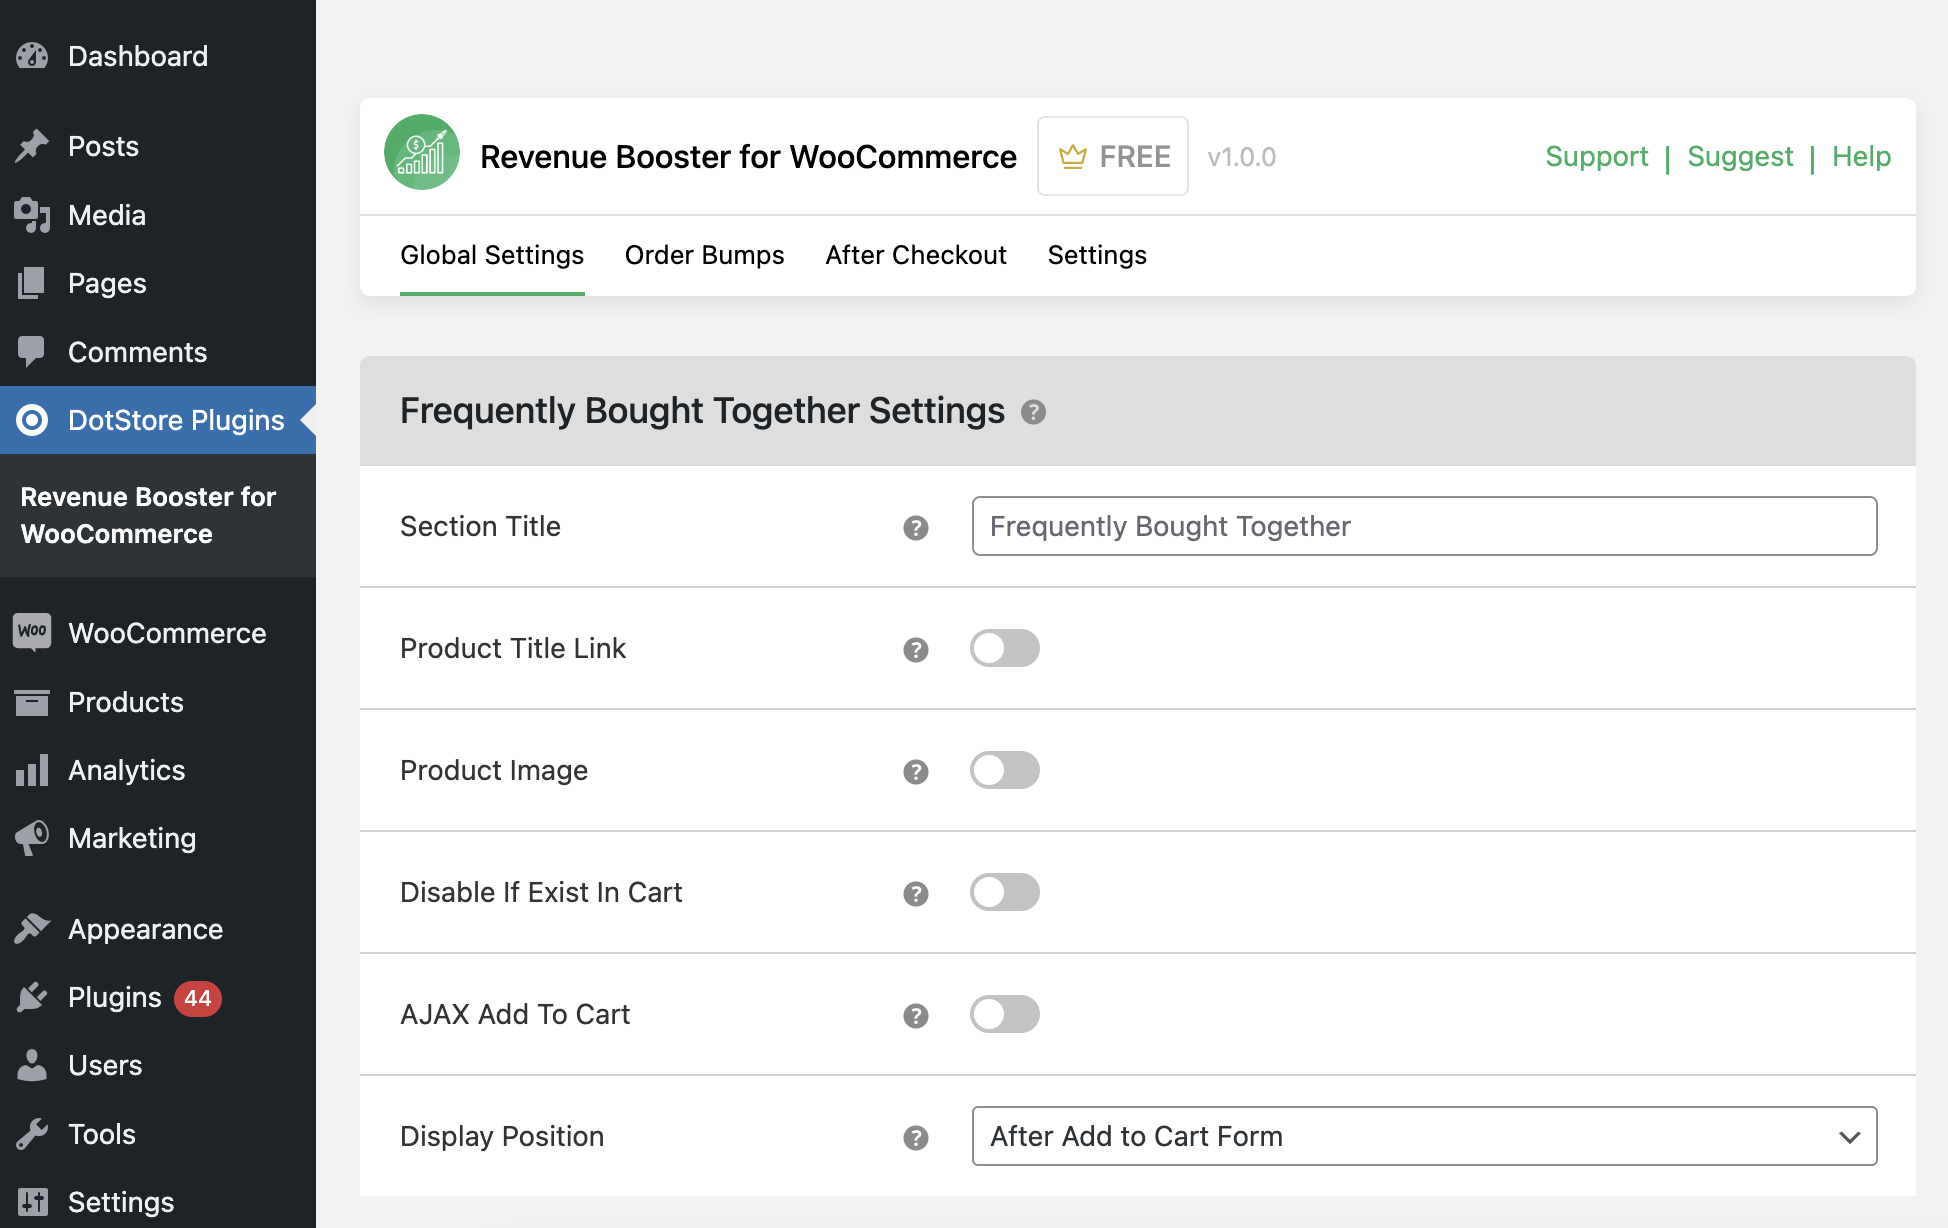Click the Comments speech bubble icon
1948x1228 pixels.
point(32,352)
